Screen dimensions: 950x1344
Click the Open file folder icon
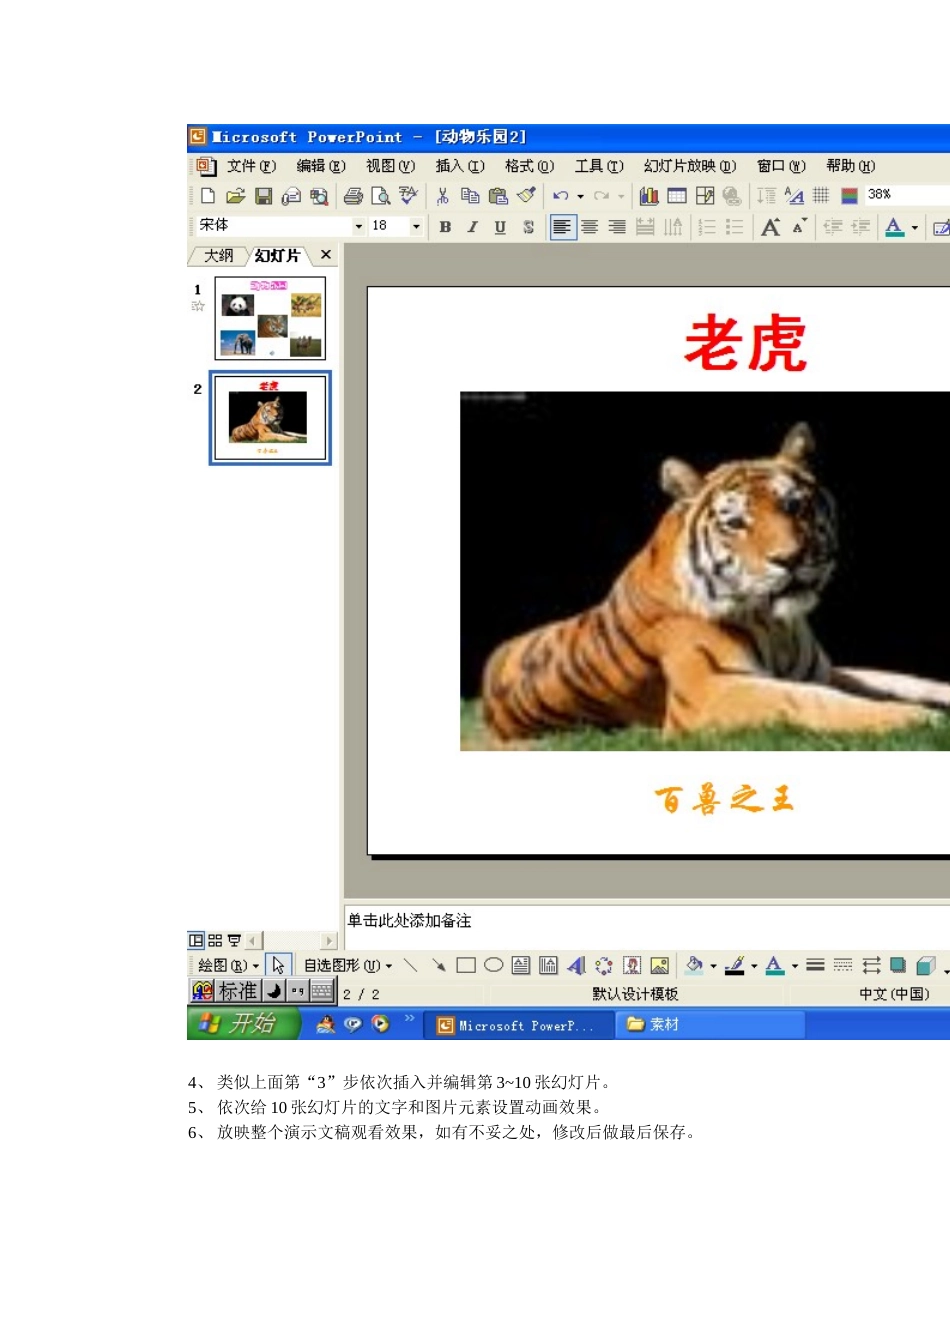point(235,196)
